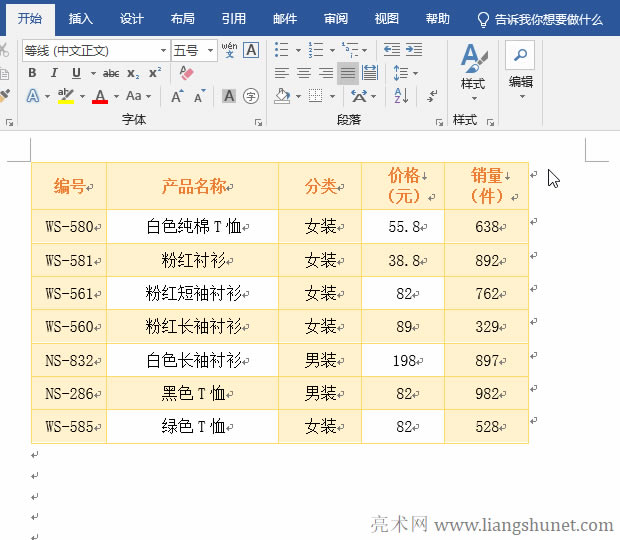This screenshot has width=620, height=540.
Task: Apply the yellow text highlight color
Action: coord(65,96)
